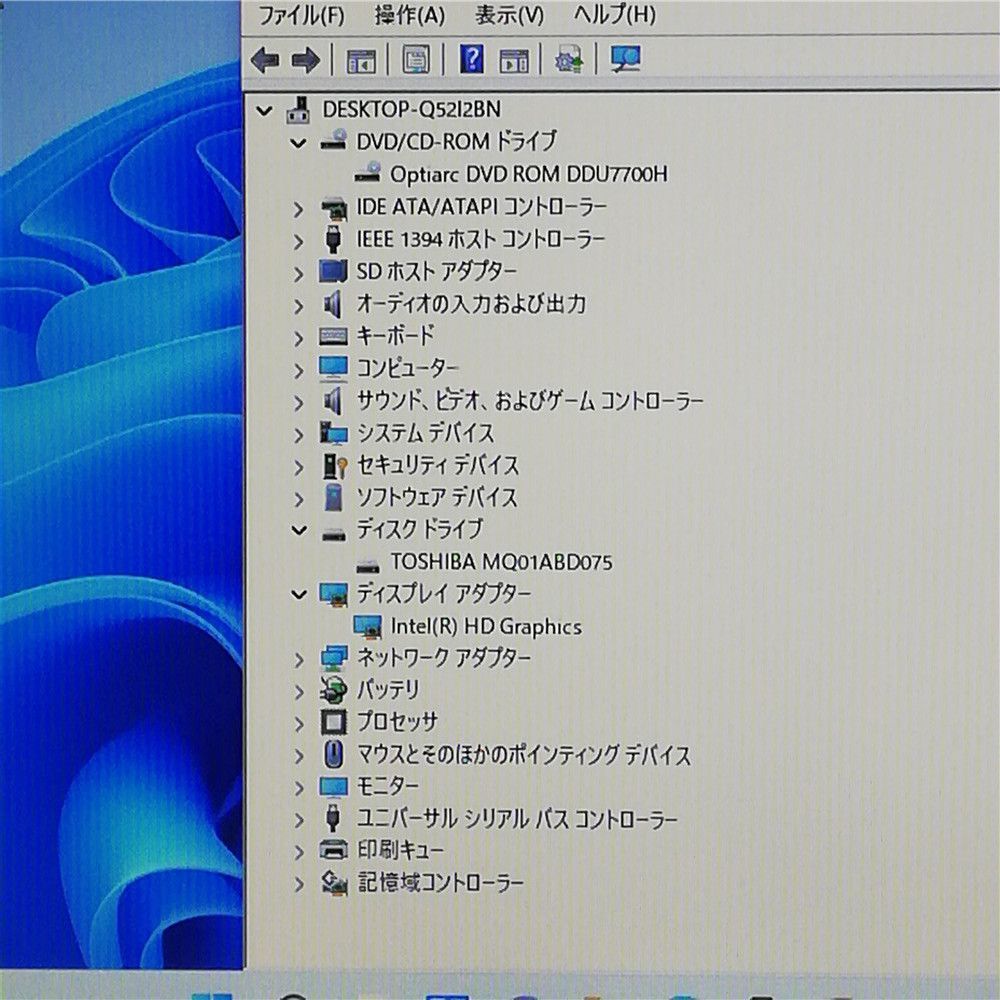Select the セキュリティ デバイス label
The width and height of the screenshot is (1000, 1000).
point(438,466)
